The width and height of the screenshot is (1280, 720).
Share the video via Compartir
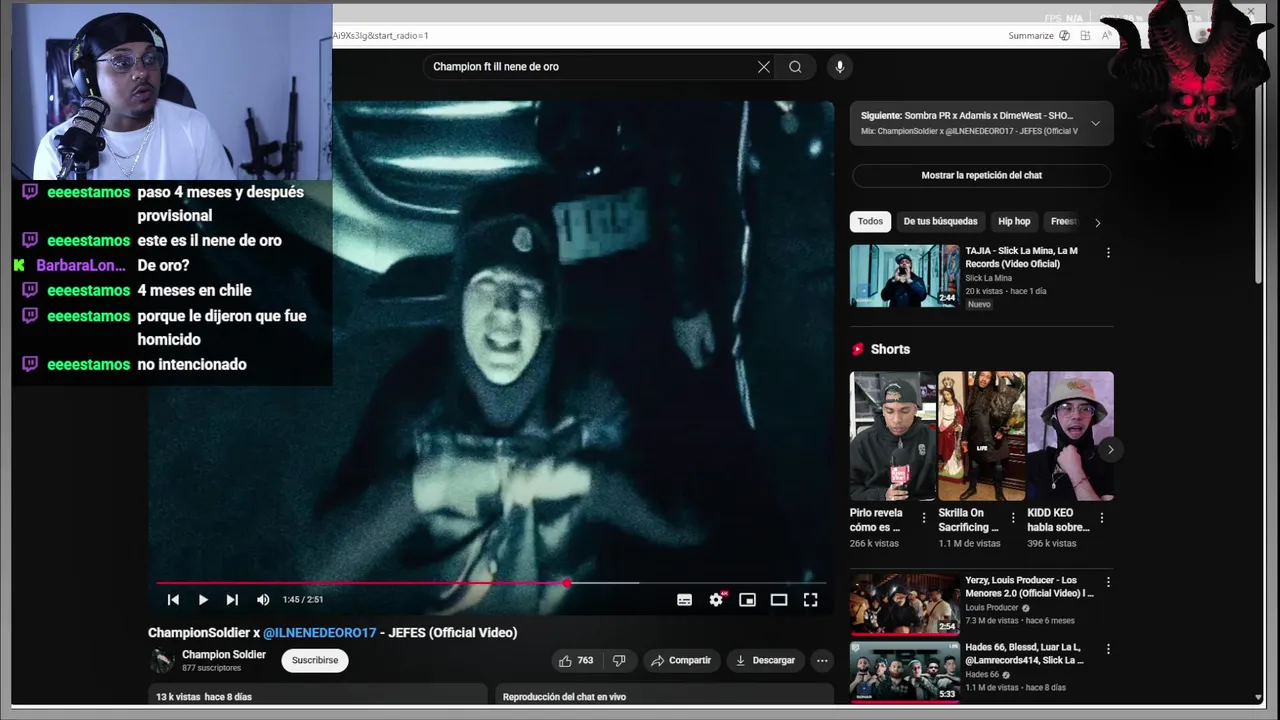click(x=681, y=660)
